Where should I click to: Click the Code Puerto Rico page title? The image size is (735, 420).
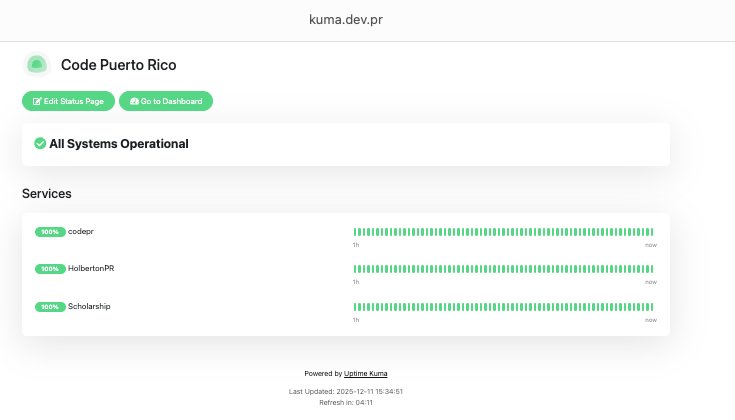pos(118,65)
